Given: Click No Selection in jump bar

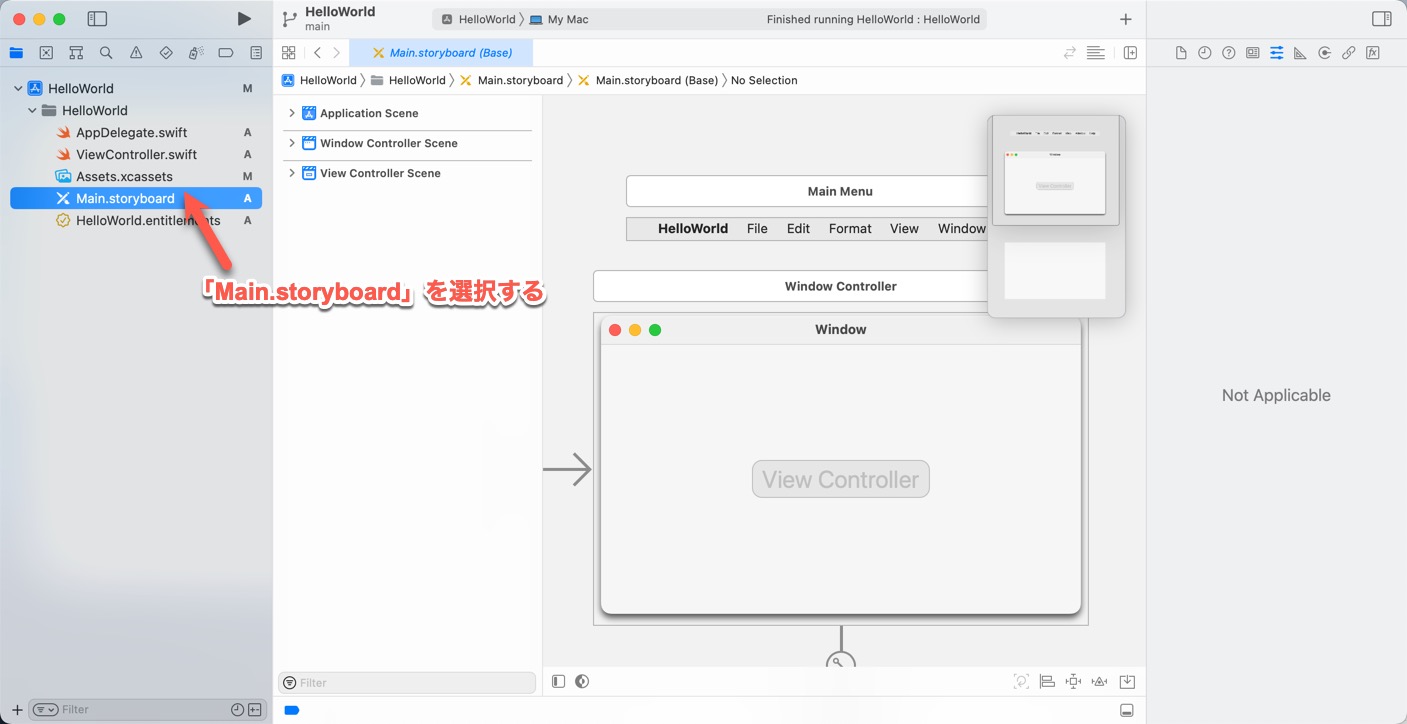Looking at the screenshot, I should pyautogui.click(x=764, y=80).
